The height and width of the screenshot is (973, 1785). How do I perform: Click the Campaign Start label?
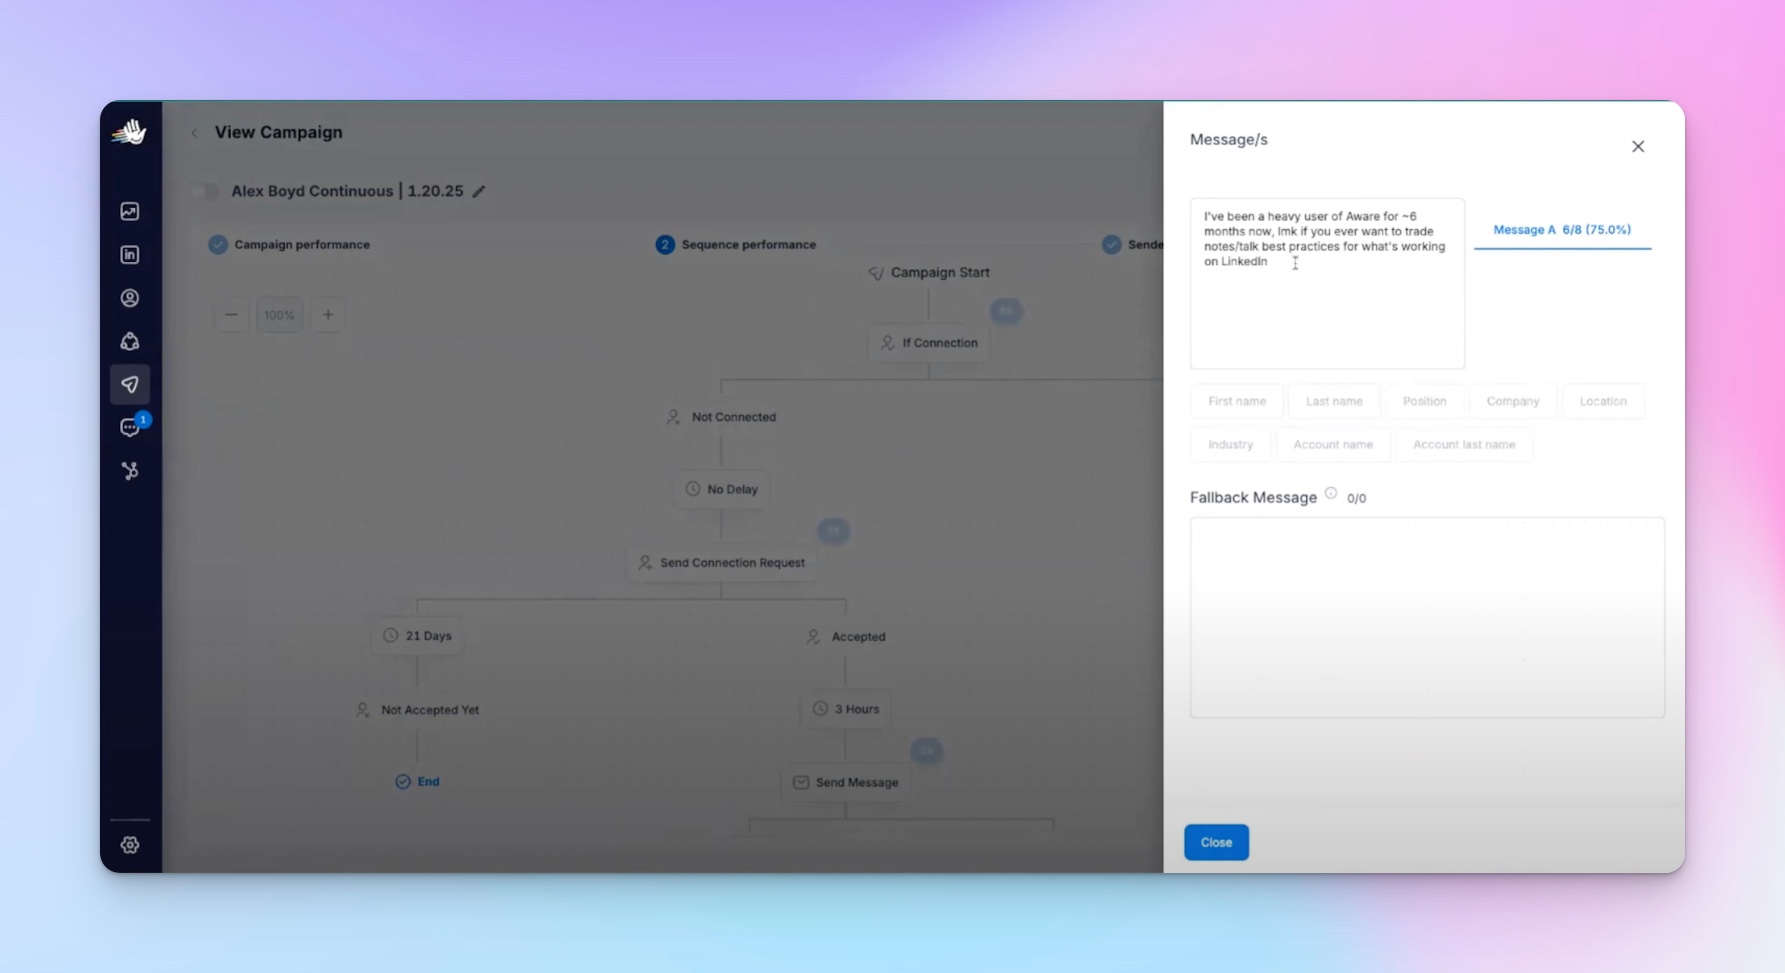pos(940,272)
